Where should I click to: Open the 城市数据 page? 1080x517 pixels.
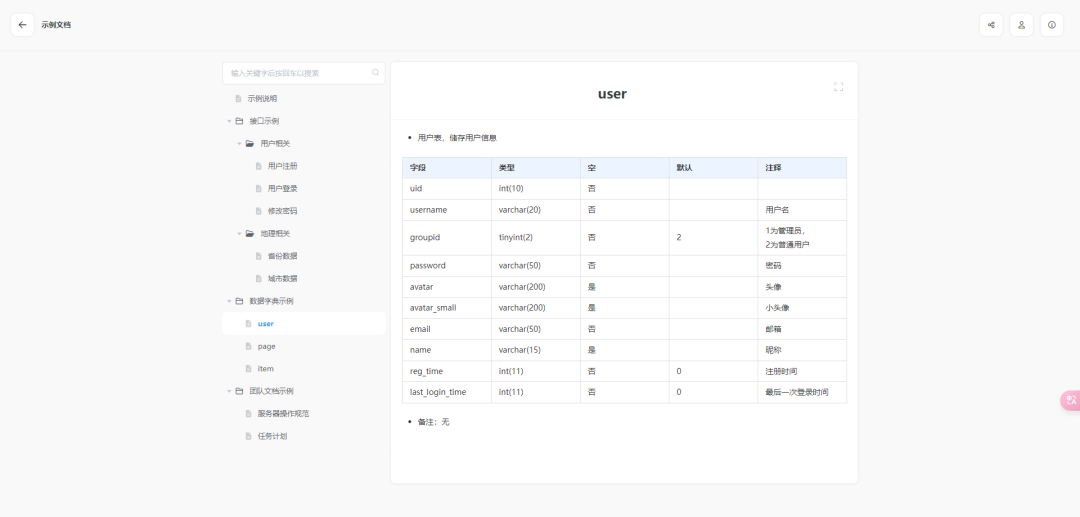pos(282,279)
